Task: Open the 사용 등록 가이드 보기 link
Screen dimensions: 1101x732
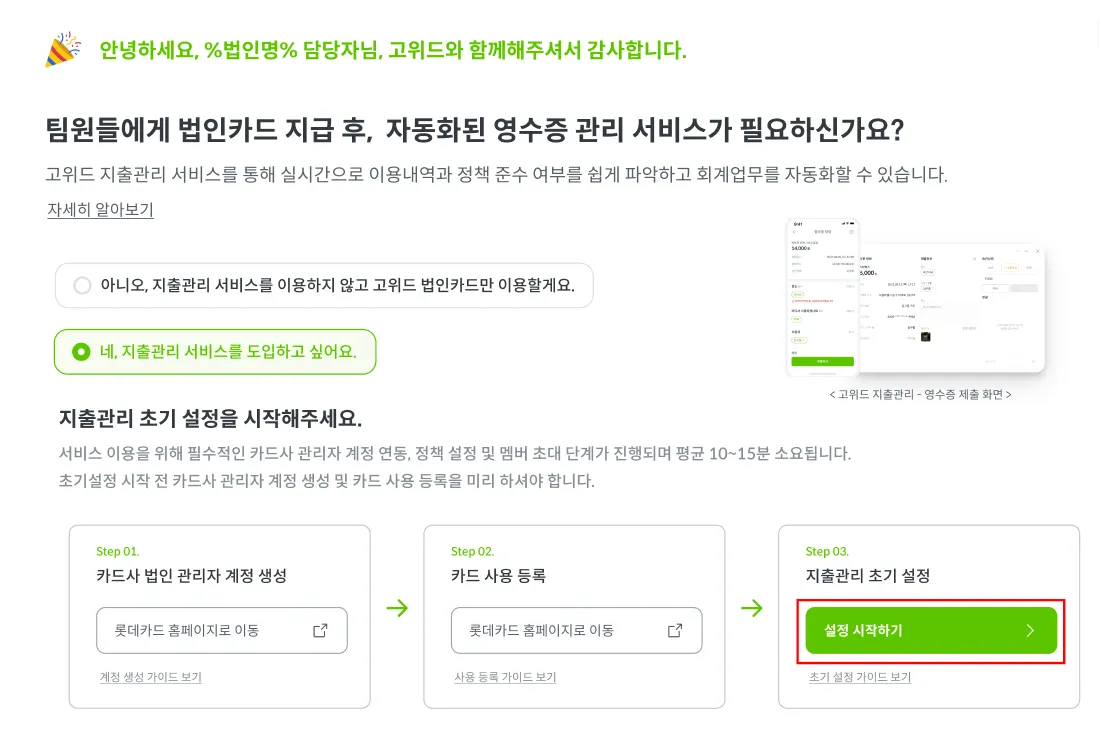Action: (505, 677)
